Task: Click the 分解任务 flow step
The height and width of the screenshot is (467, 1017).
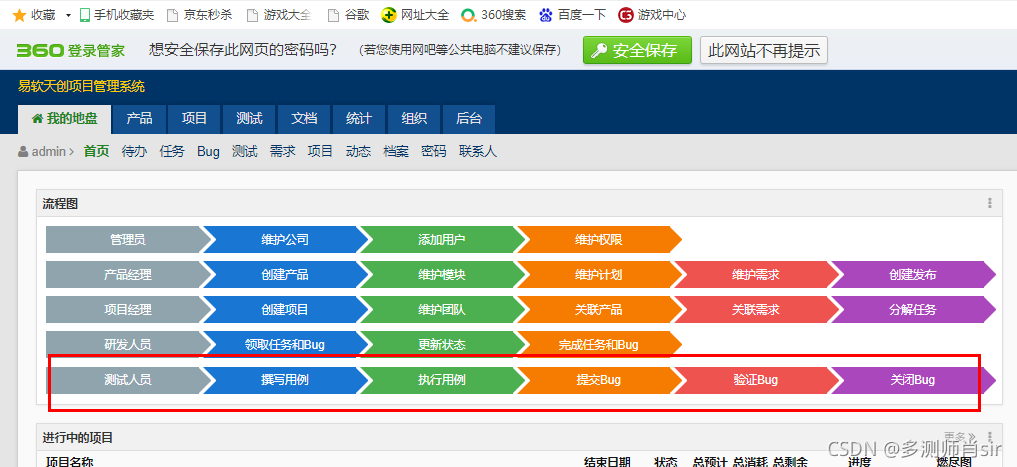Action: [913, 309]
